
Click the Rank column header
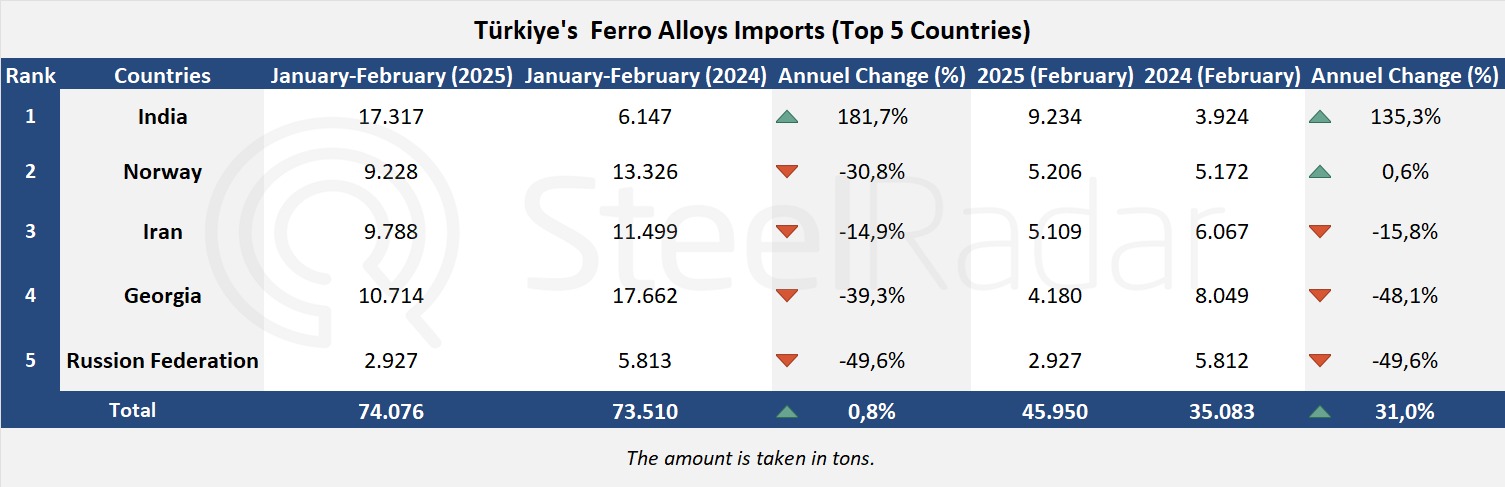click(30, 75)
